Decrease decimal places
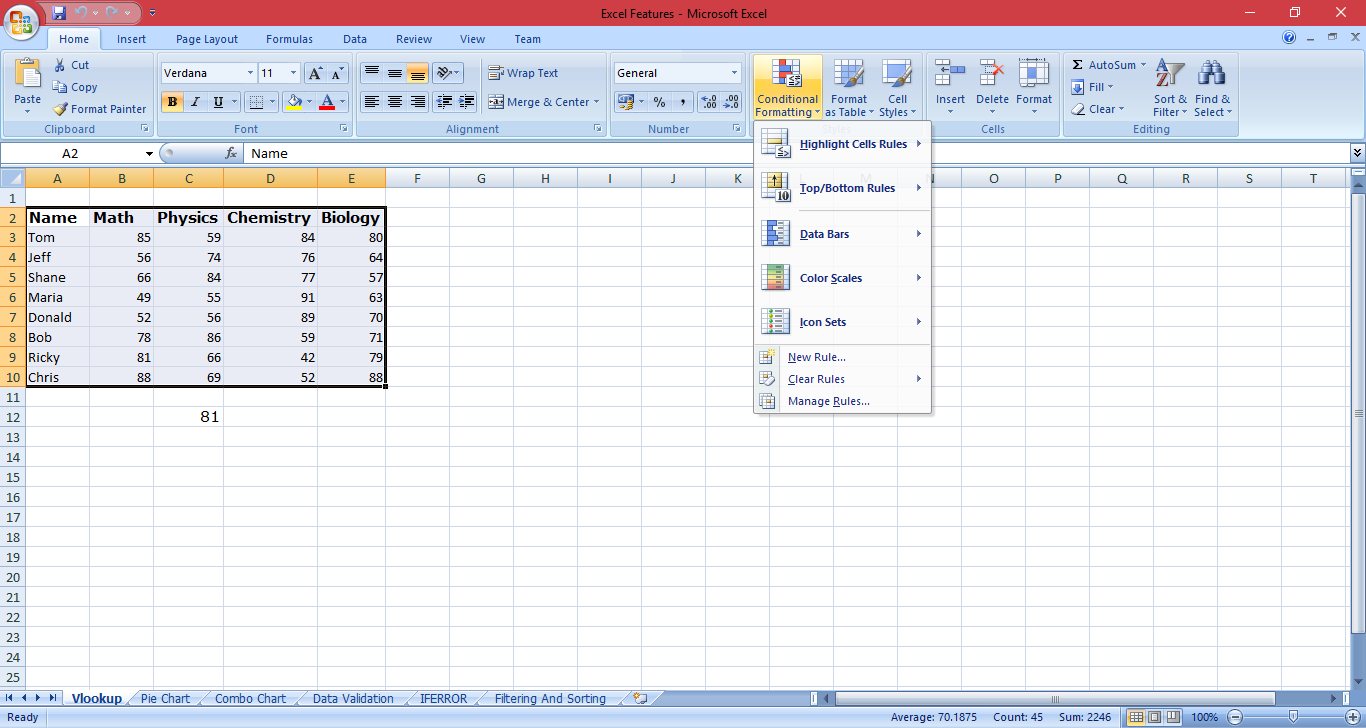The width and height of the screenshot is (1366, 728). (x=732, y=102)
